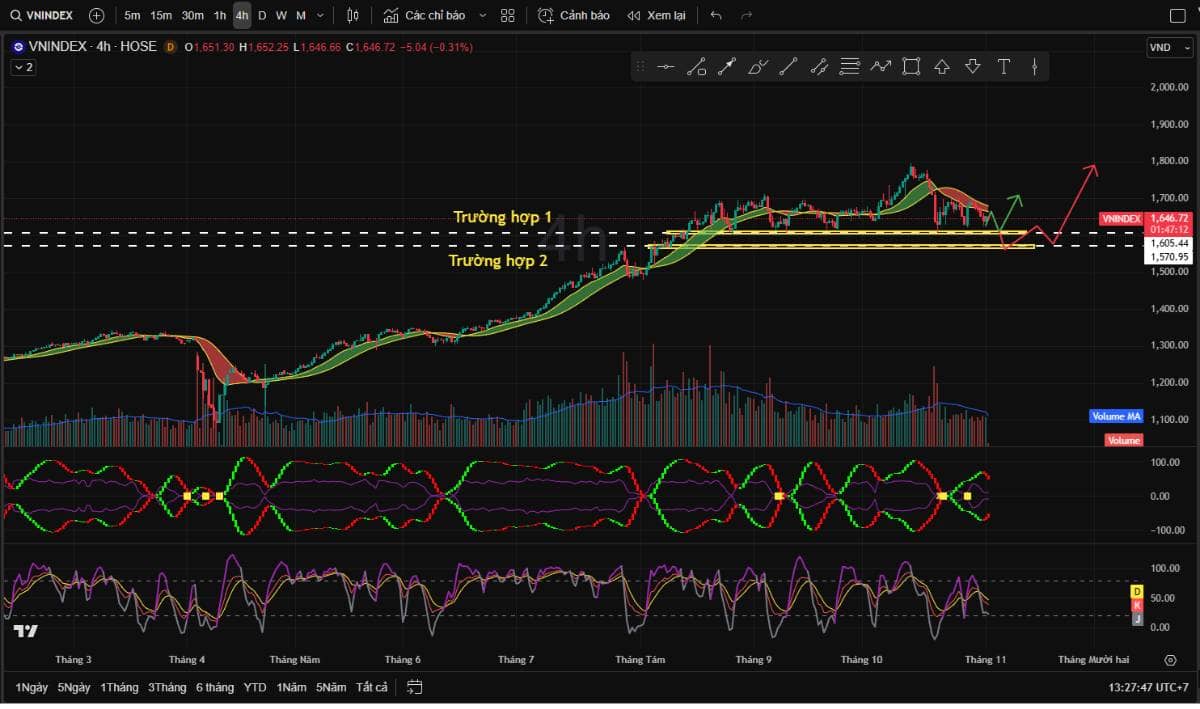
Task: Create alert with Cảnh báo button
Action: (x=574, y=15)
